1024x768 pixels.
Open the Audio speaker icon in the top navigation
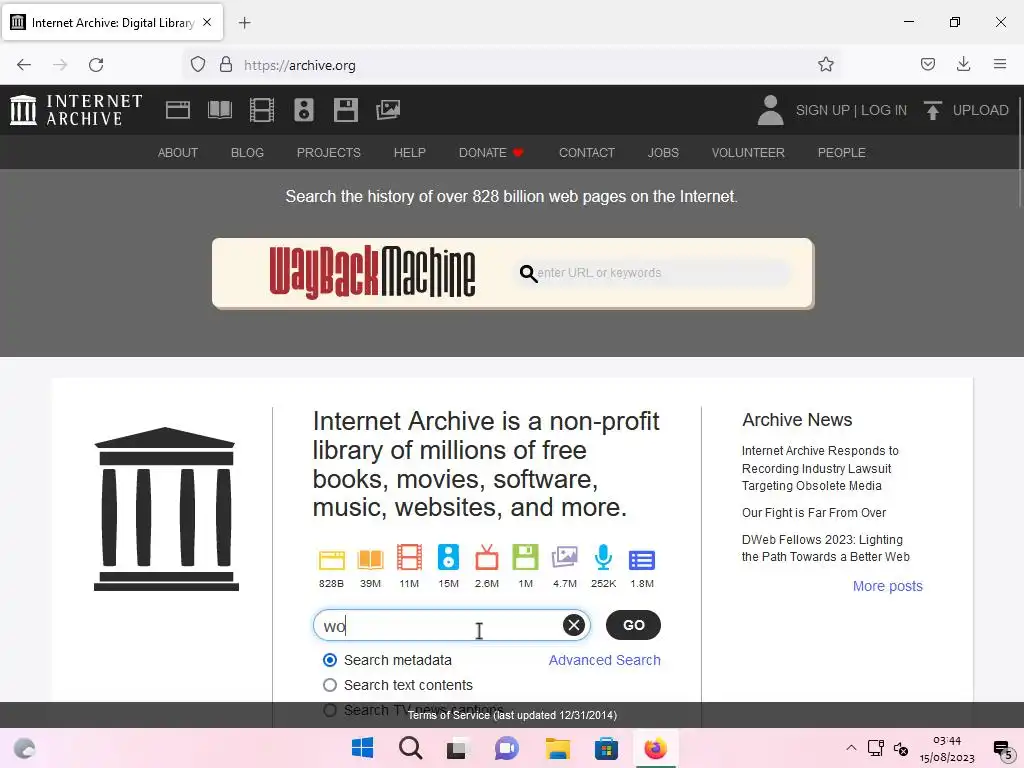(304, 110)
